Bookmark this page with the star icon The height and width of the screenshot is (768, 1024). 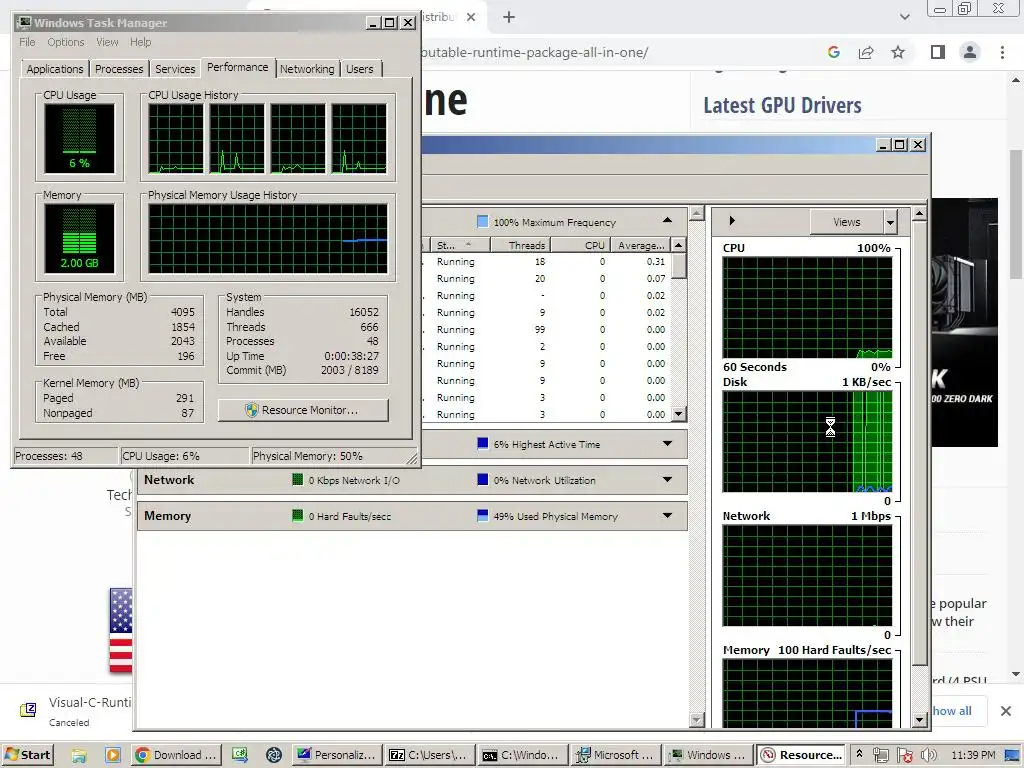coord(898,52)
